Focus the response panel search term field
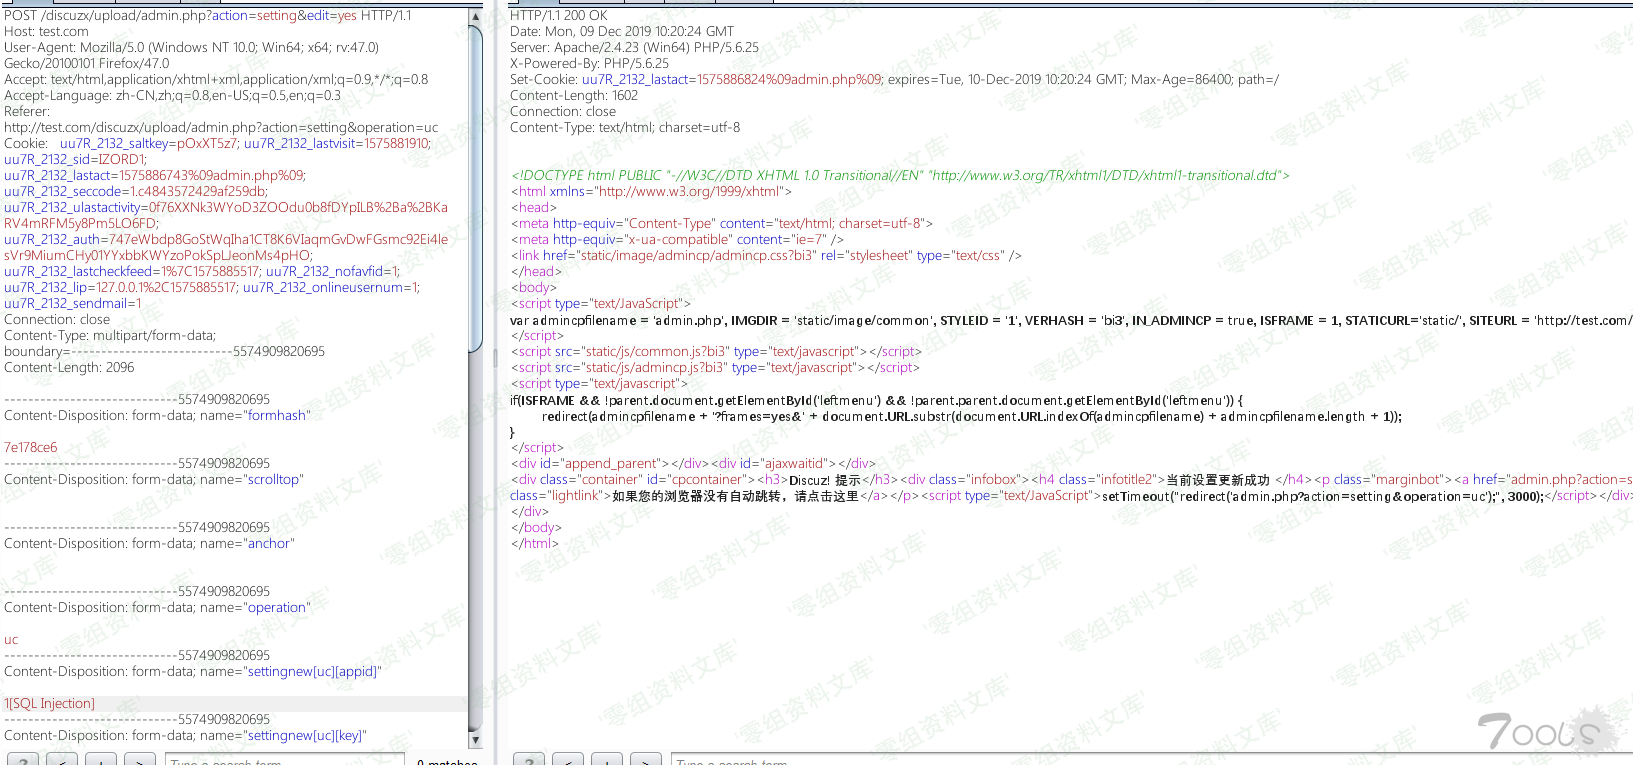 tap(1150, 760)
